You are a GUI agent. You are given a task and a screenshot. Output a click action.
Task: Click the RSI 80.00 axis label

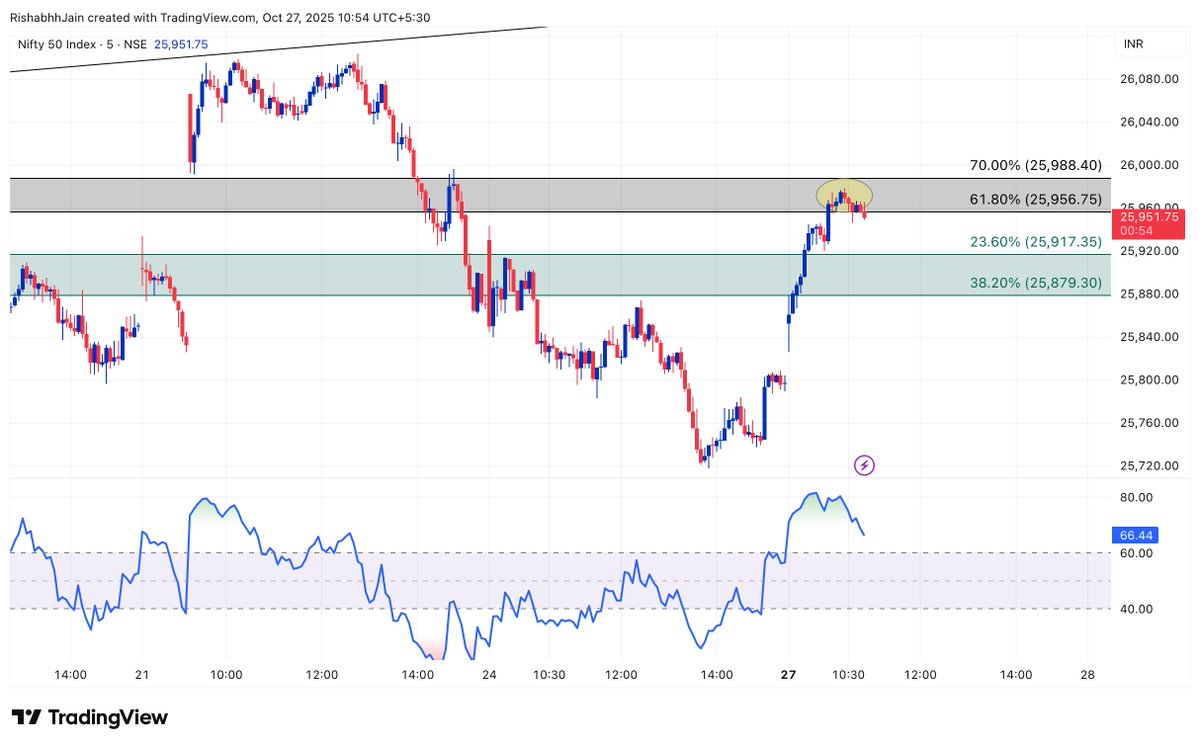(1138, 498)
